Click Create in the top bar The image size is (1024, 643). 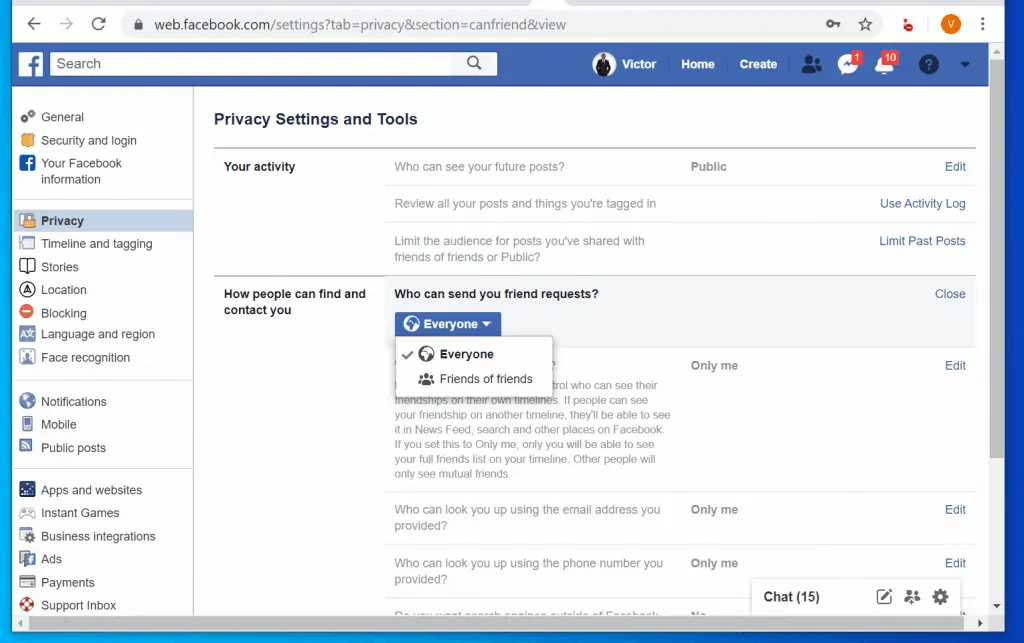click(x=758, y=64)
